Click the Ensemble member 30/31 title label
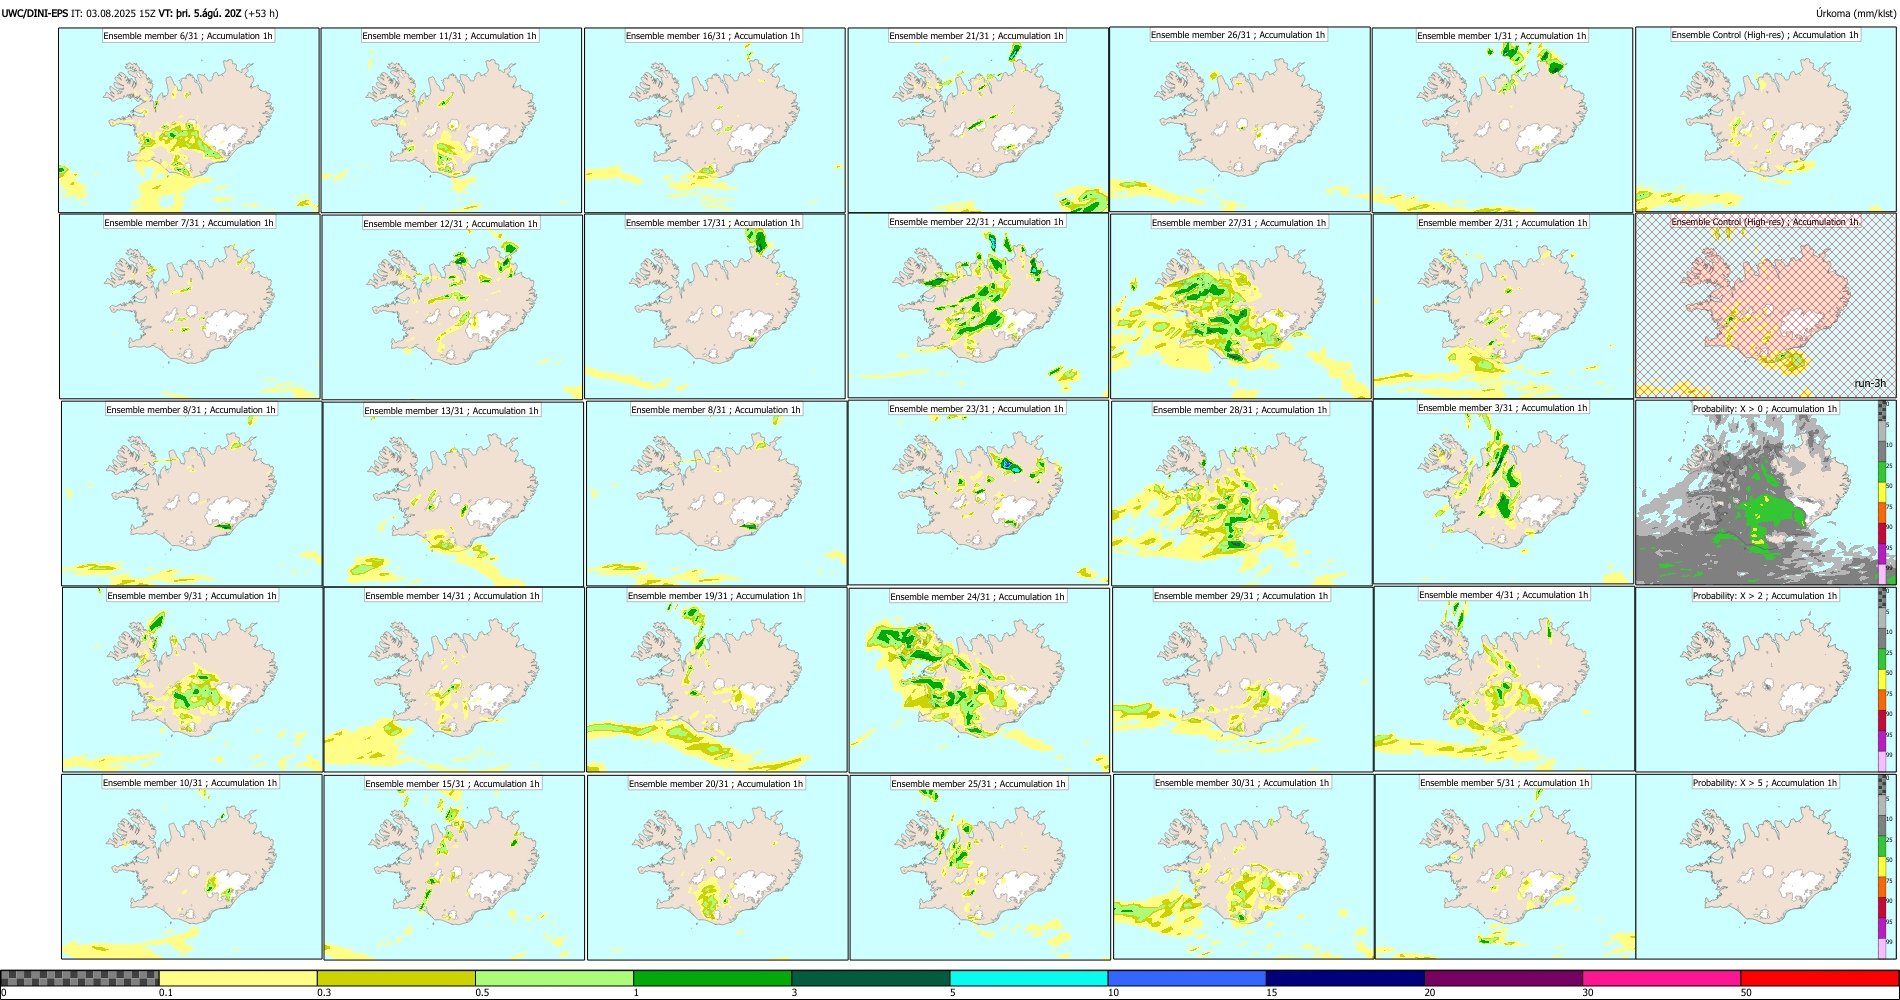Screen dimensions: 1900x1000 pyautogui.click(x=1242, y=783)
